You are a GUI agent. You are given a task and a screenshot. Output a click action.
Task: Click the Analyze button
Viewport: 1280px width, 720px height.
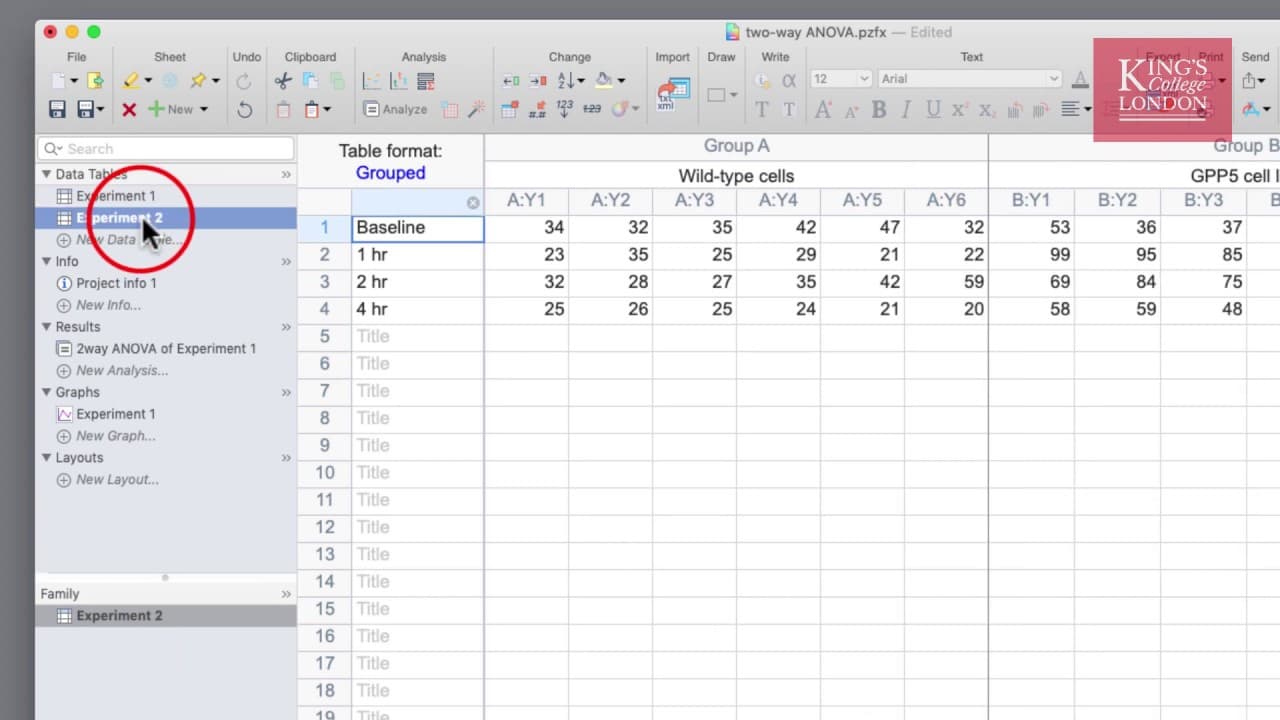396,109
